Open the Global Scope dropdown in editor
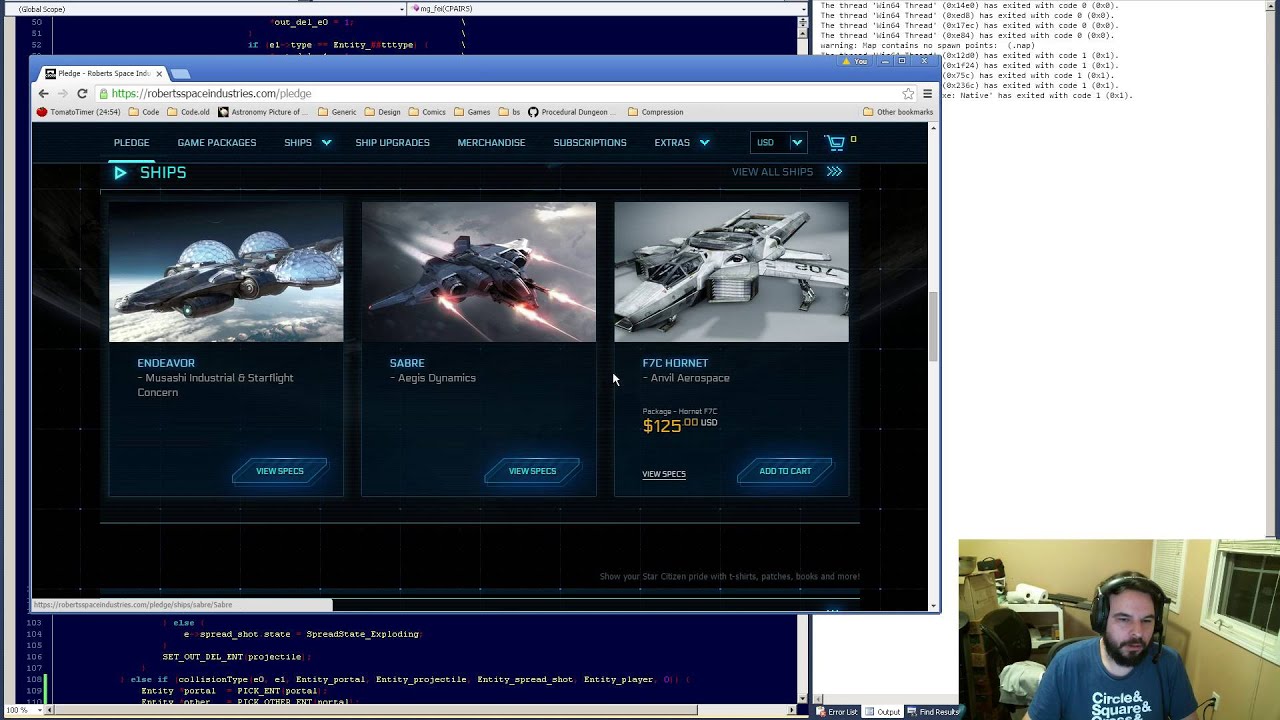Screen dimensions: 1280x720 [x=402, y=9]
